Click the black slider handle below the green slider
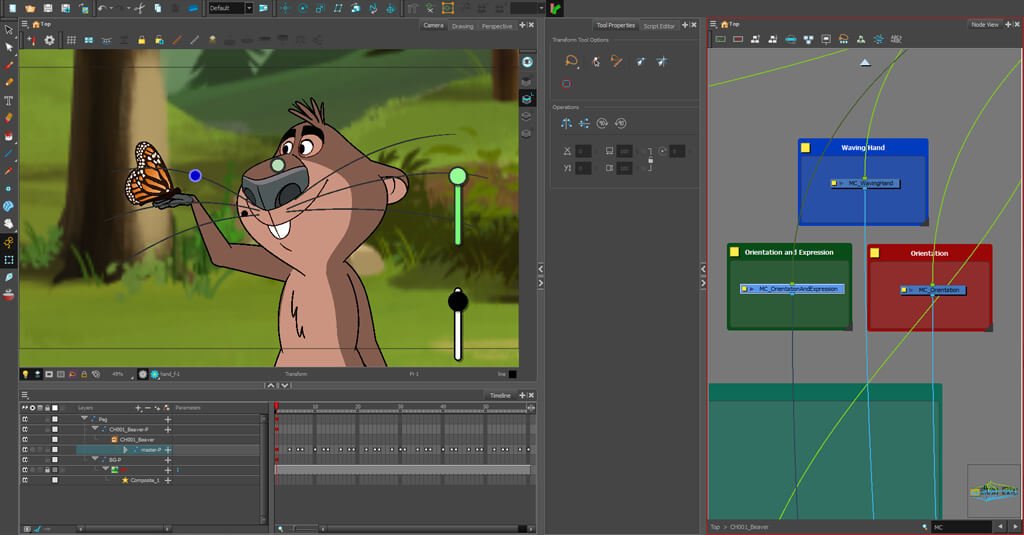 [458, 301]
